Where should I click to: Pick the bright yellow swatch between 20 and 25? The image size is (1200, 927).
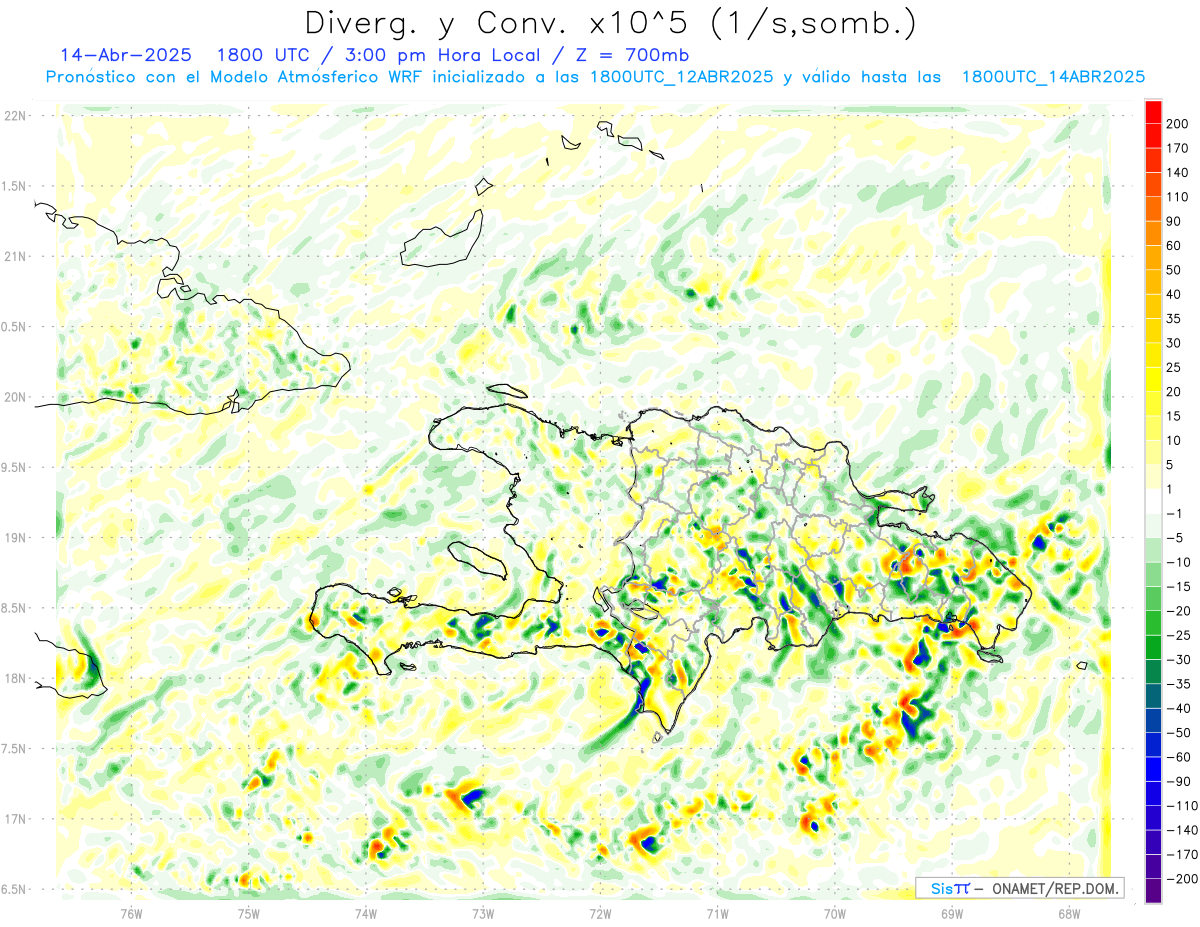[x=1153, y=380]
